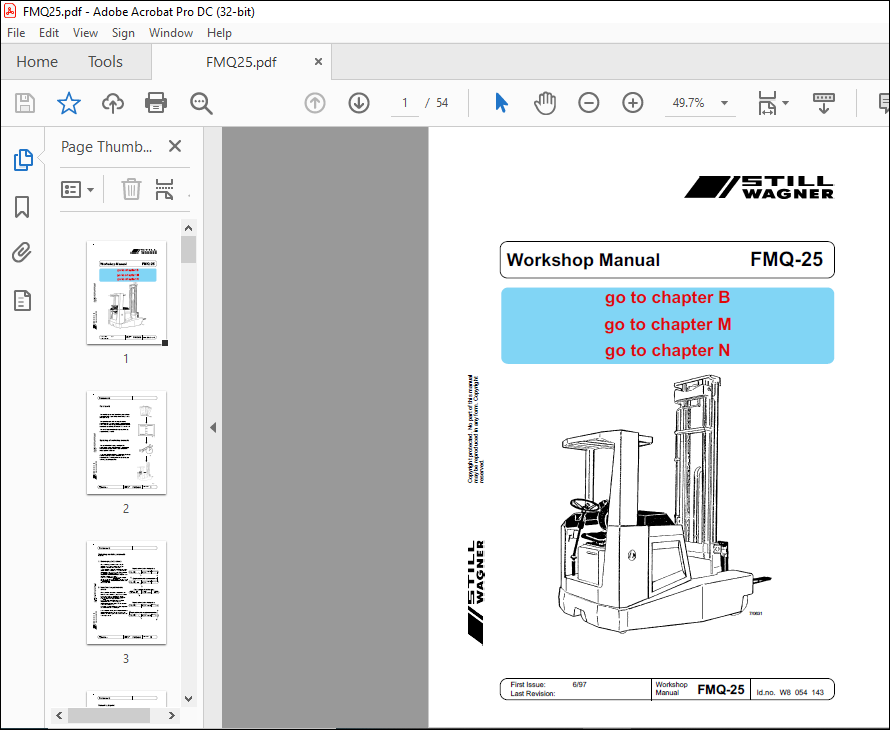
Task: Switch to the Home tab
Action: tap(37, 61)
